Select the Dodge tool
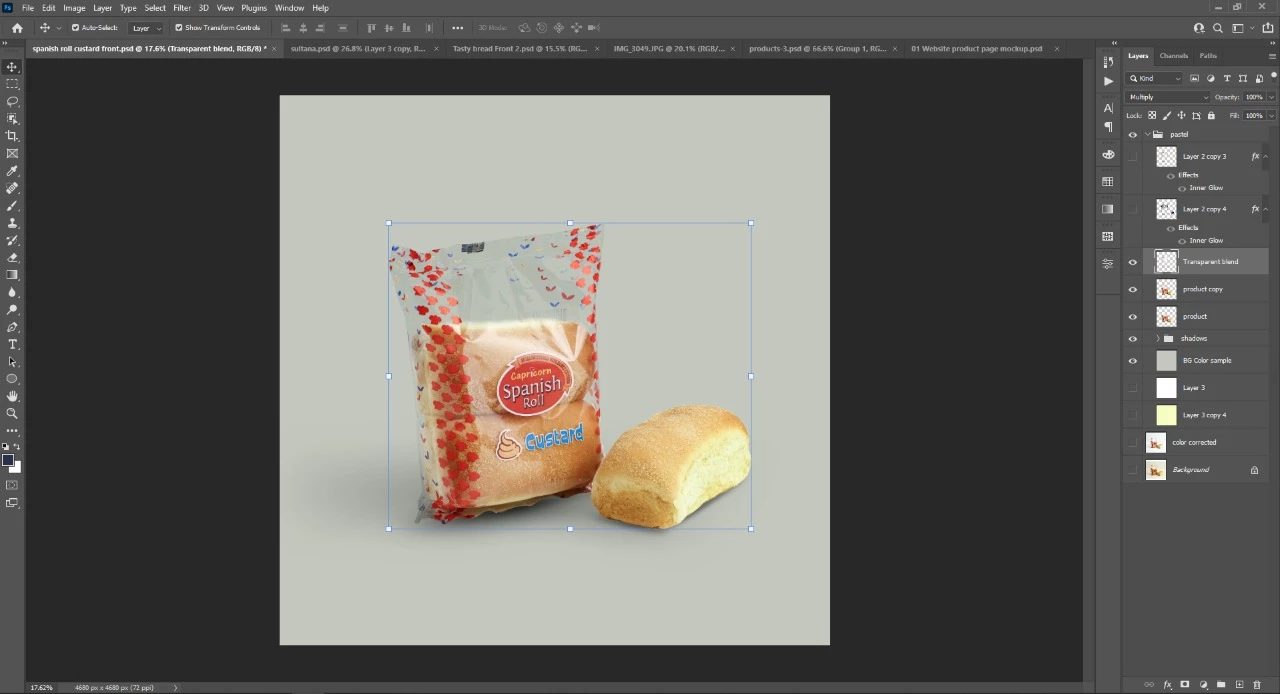 click(12, 310)
